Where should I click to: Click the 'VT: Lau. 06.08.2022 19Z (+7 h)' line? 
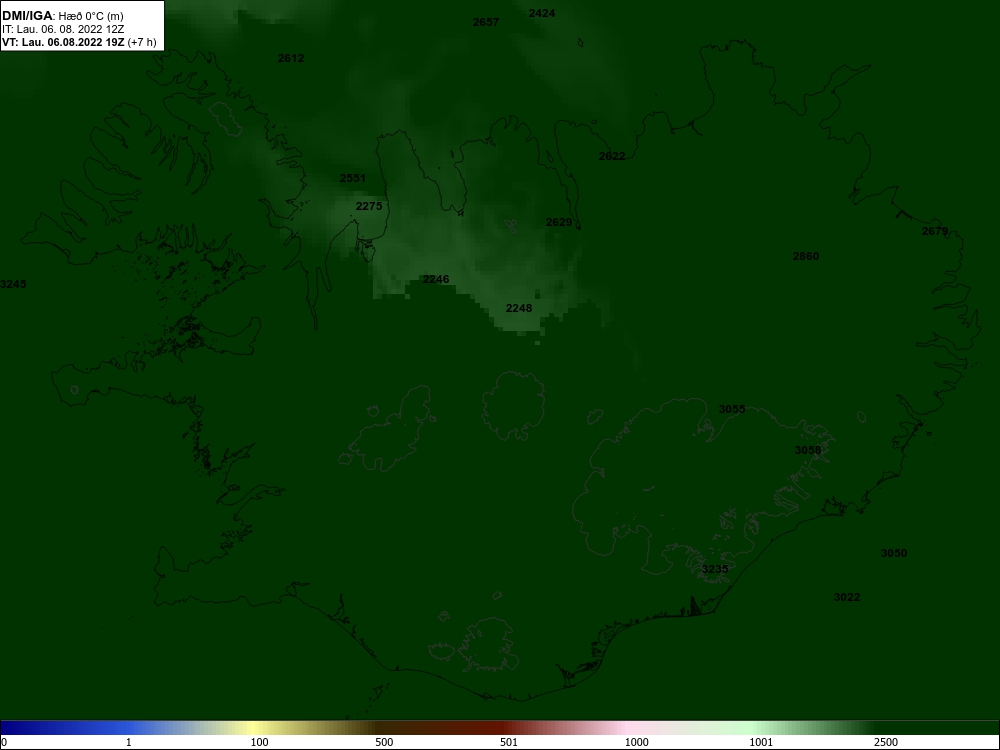[x=78, y=42]
